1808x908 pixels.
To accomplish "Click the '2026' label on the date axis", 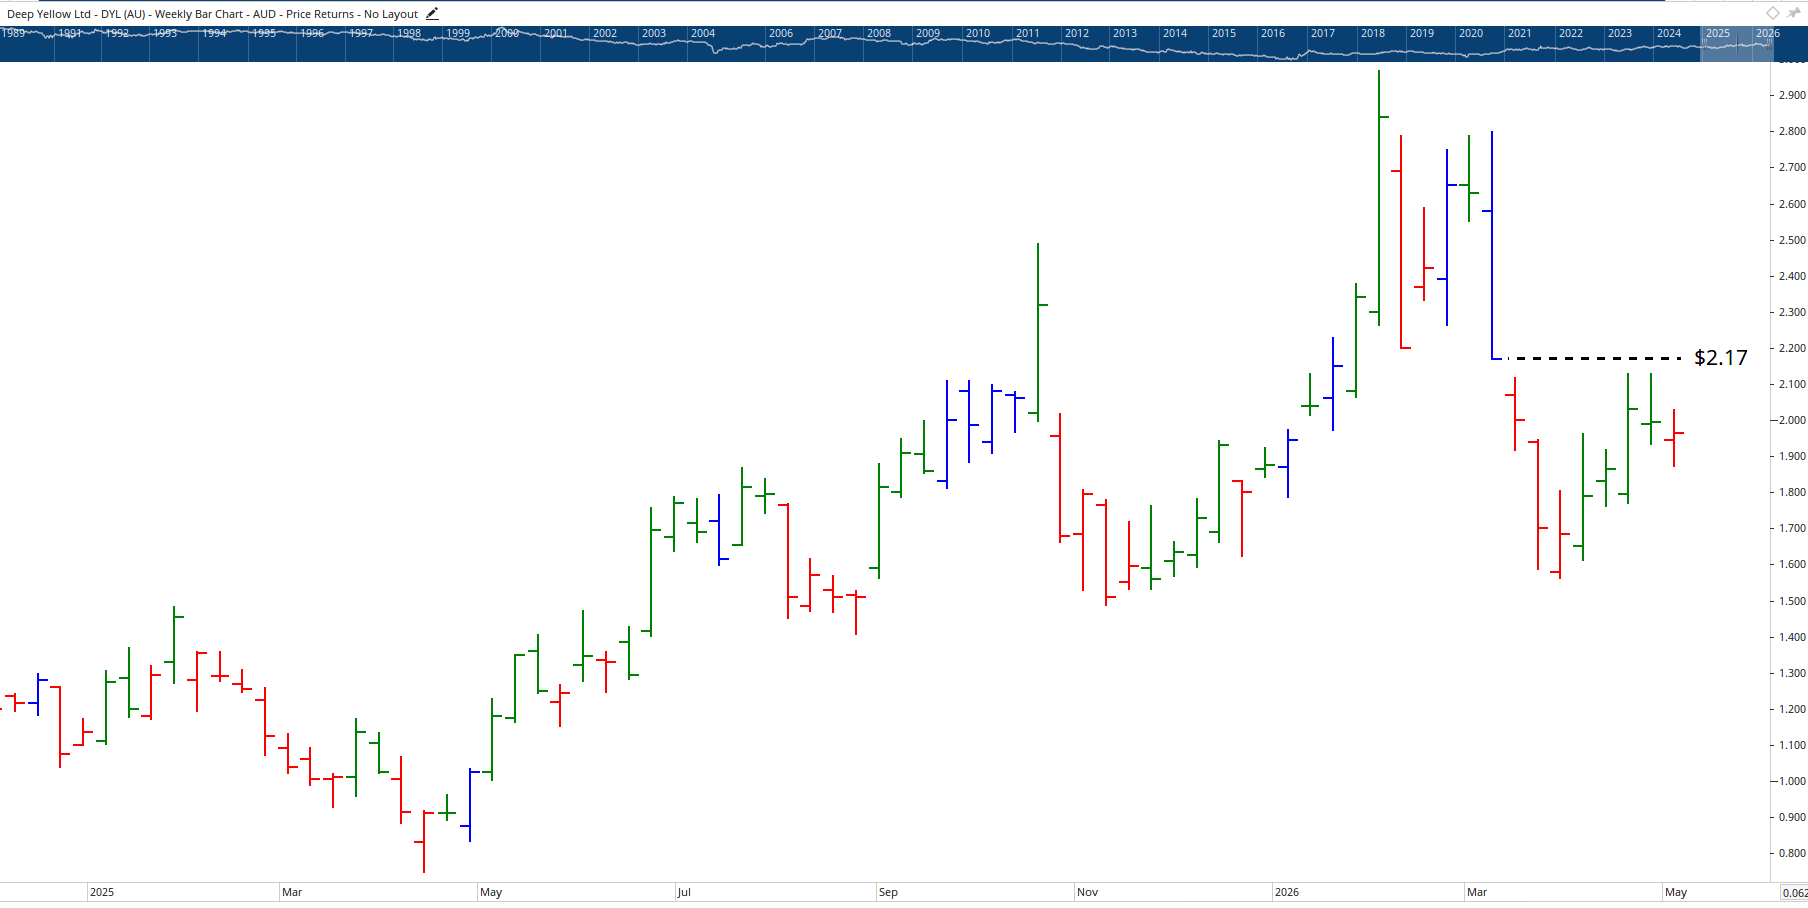I will [1287, 892].
